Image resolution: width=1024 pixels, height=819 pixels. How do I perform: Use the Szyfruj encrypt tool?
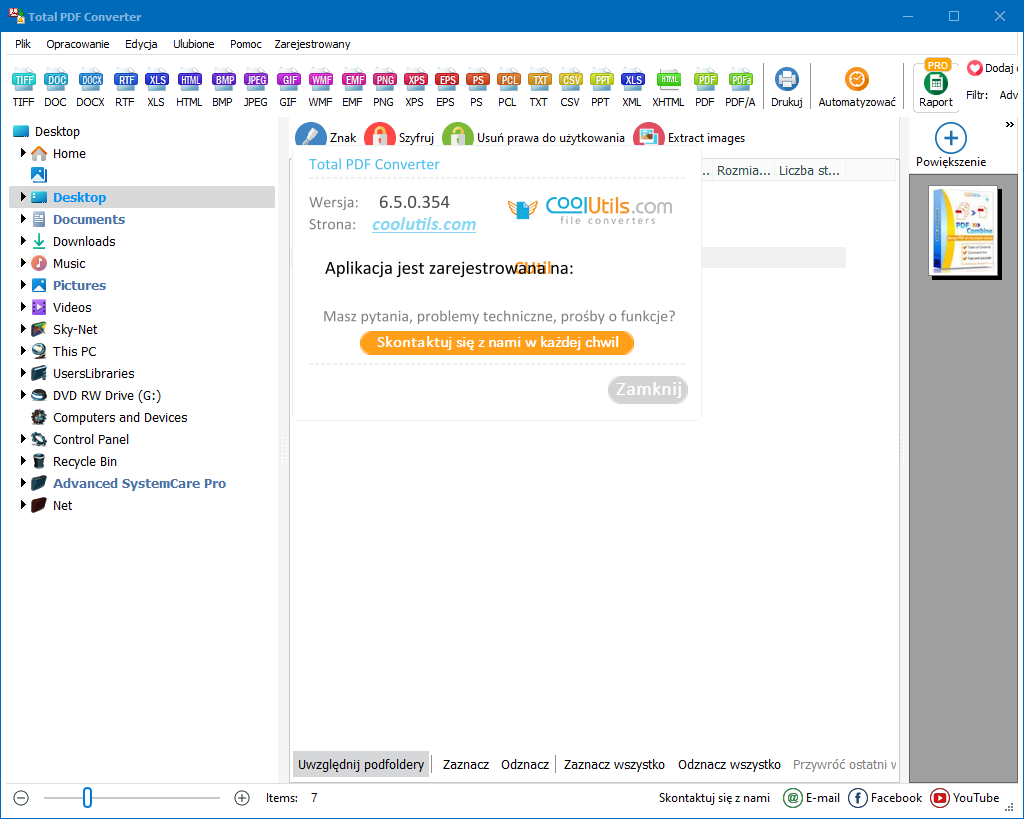[399, 137]
